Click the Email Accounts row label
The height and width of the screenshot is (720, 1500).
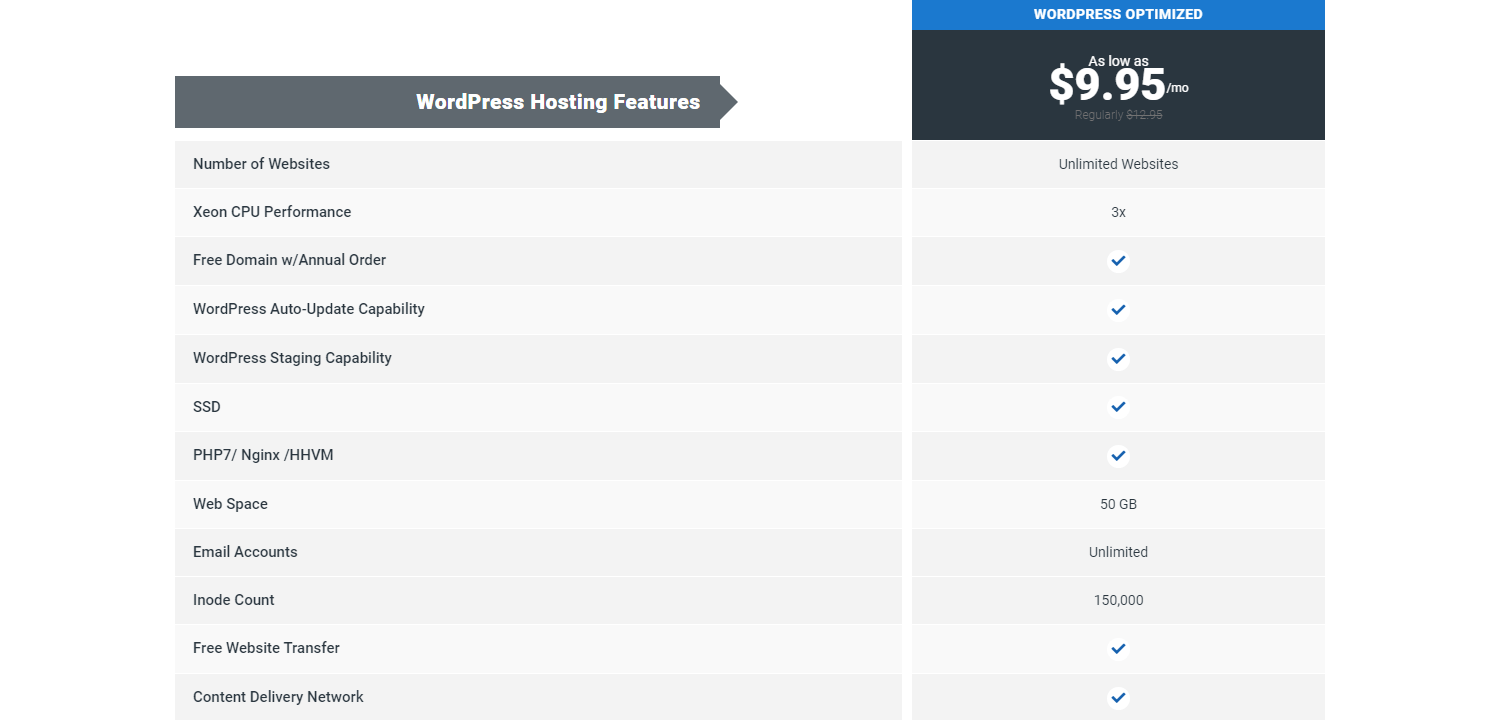click(245, 552)
